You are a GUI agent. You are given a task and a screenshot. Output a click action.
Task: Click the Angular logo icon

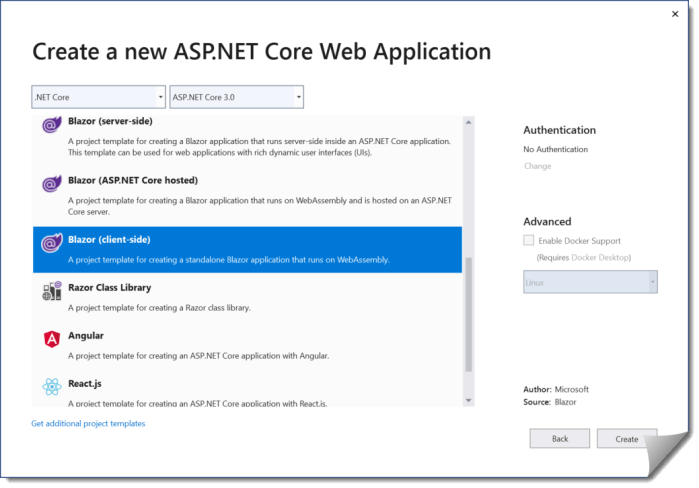click(52, 339)
